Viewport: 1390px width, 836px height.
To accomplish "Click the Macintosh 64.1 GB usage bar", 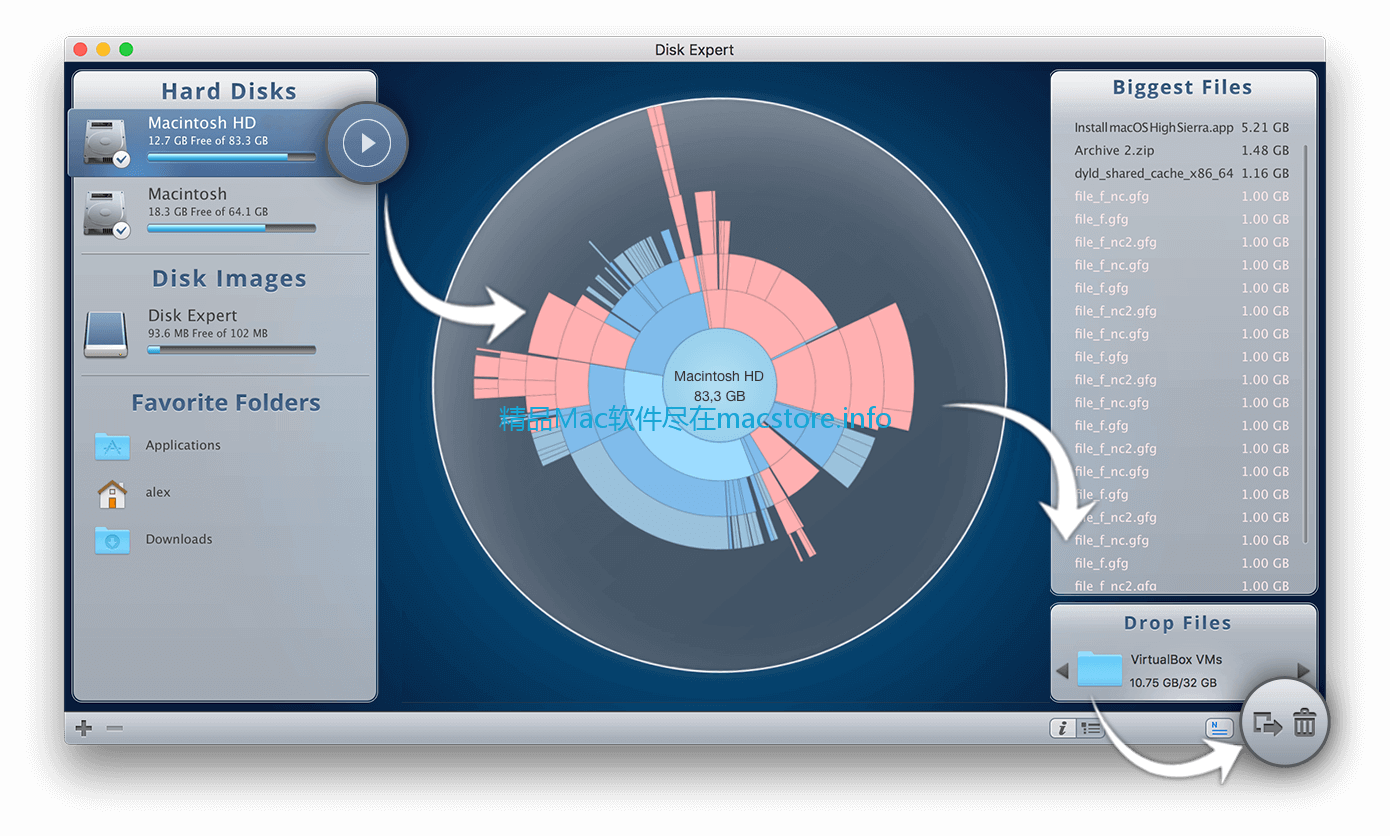I will click(231, 228).
